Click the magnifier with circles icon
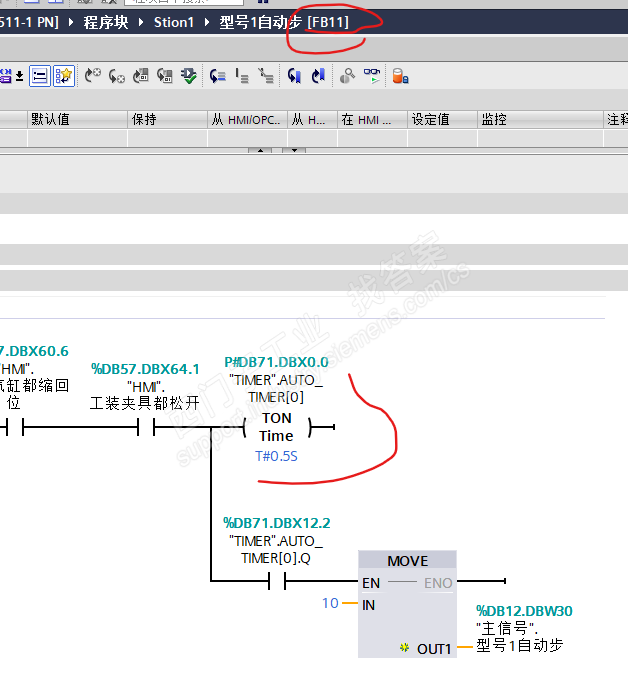 coord(347,76)
